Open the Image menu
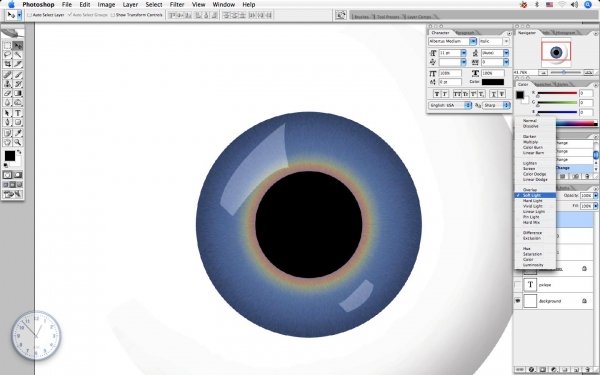 [x=106, y=5]
